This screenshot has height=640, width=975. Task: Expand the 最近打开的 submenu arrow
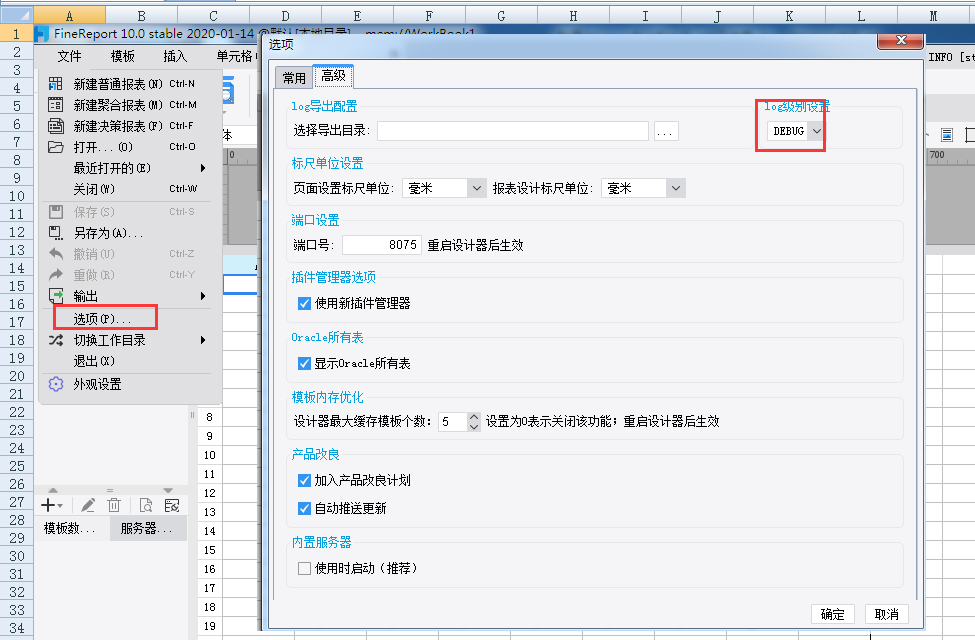point(203,168)
